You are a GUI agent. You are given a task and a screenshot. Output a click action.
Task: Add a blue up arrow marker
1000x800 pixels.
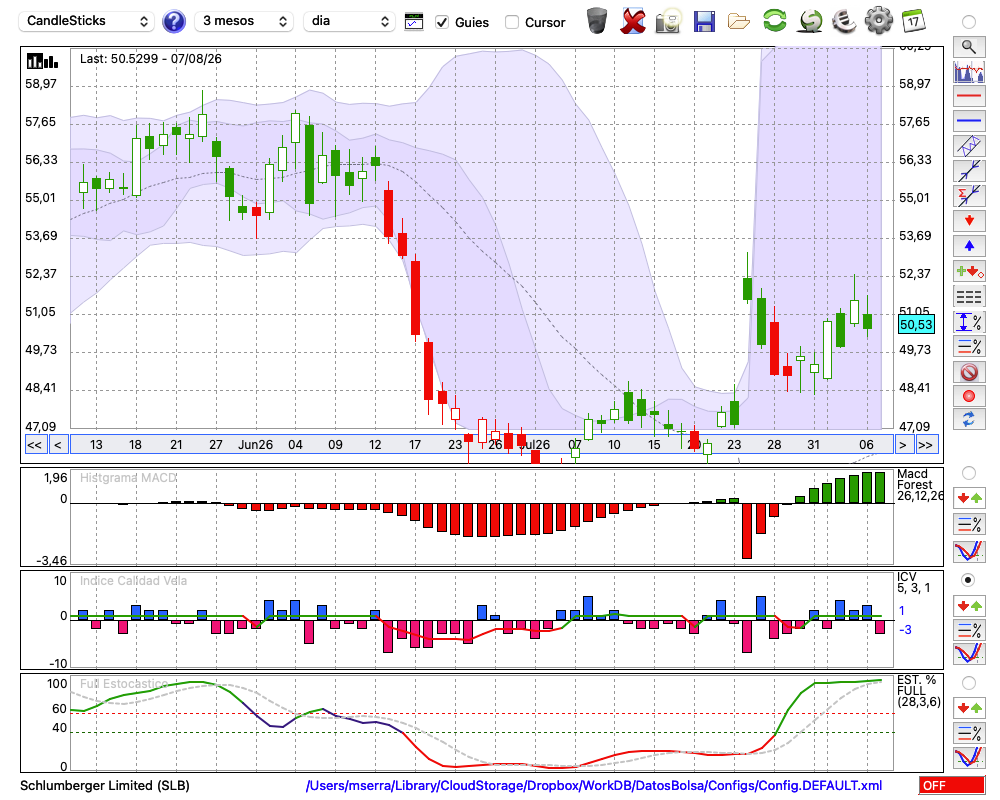pyautogui.click(x=969, y=246)
